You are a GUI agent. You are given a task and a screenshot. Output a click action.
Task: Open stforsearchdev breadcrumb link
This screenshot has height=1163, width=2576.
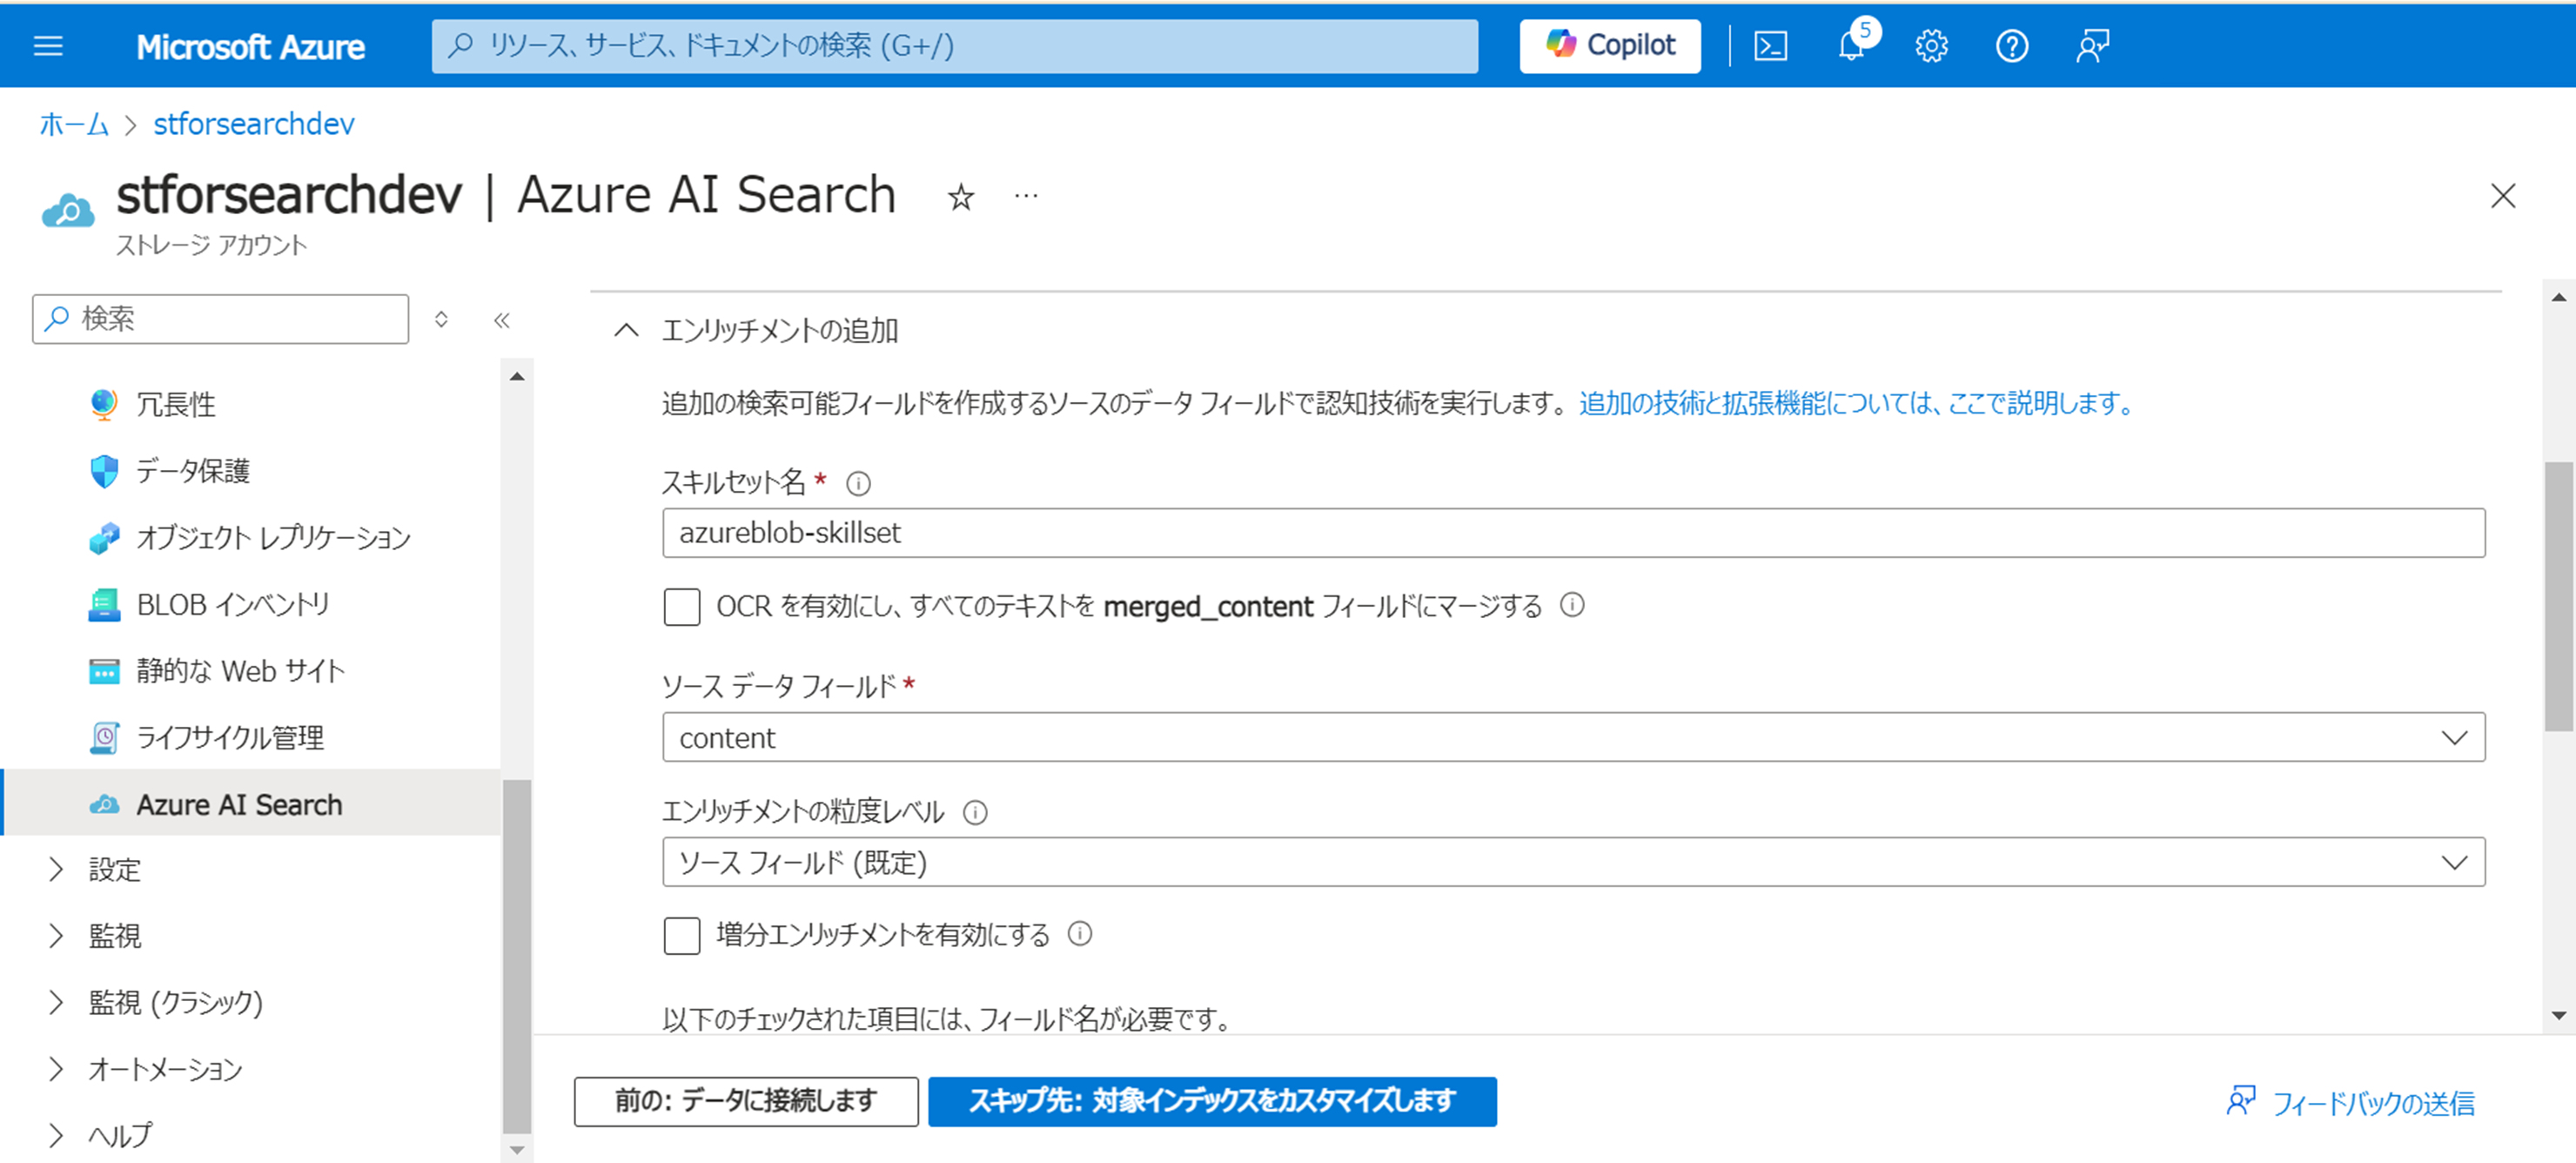(253, 124)
